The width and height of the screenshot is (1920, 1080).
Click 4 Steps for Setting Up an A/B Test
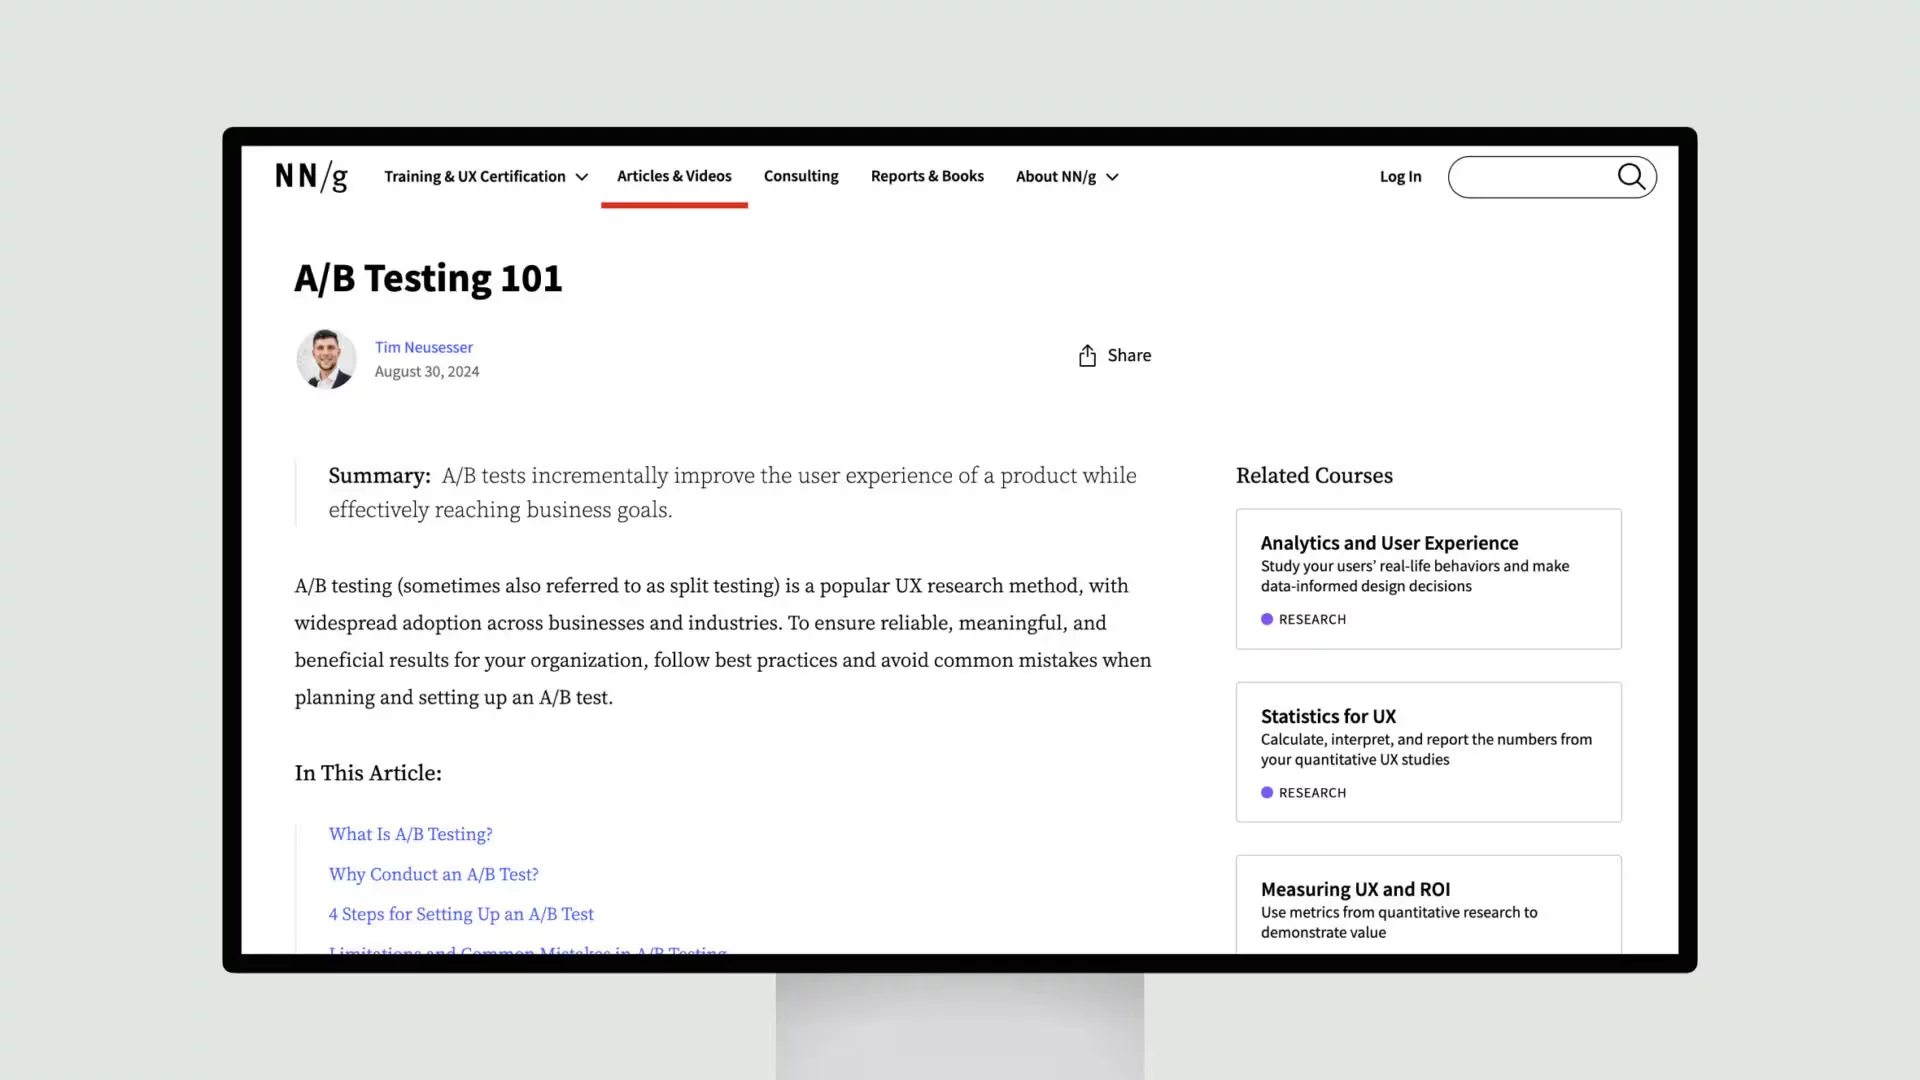click(x=460, y=914)
